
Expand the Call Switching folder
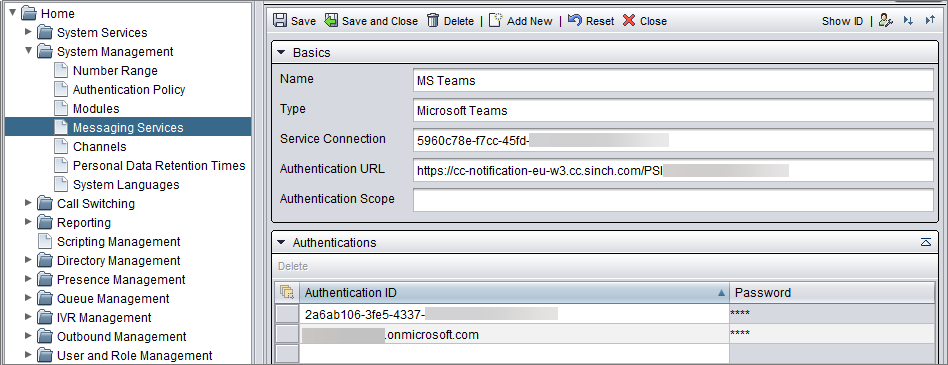[28, 204]
